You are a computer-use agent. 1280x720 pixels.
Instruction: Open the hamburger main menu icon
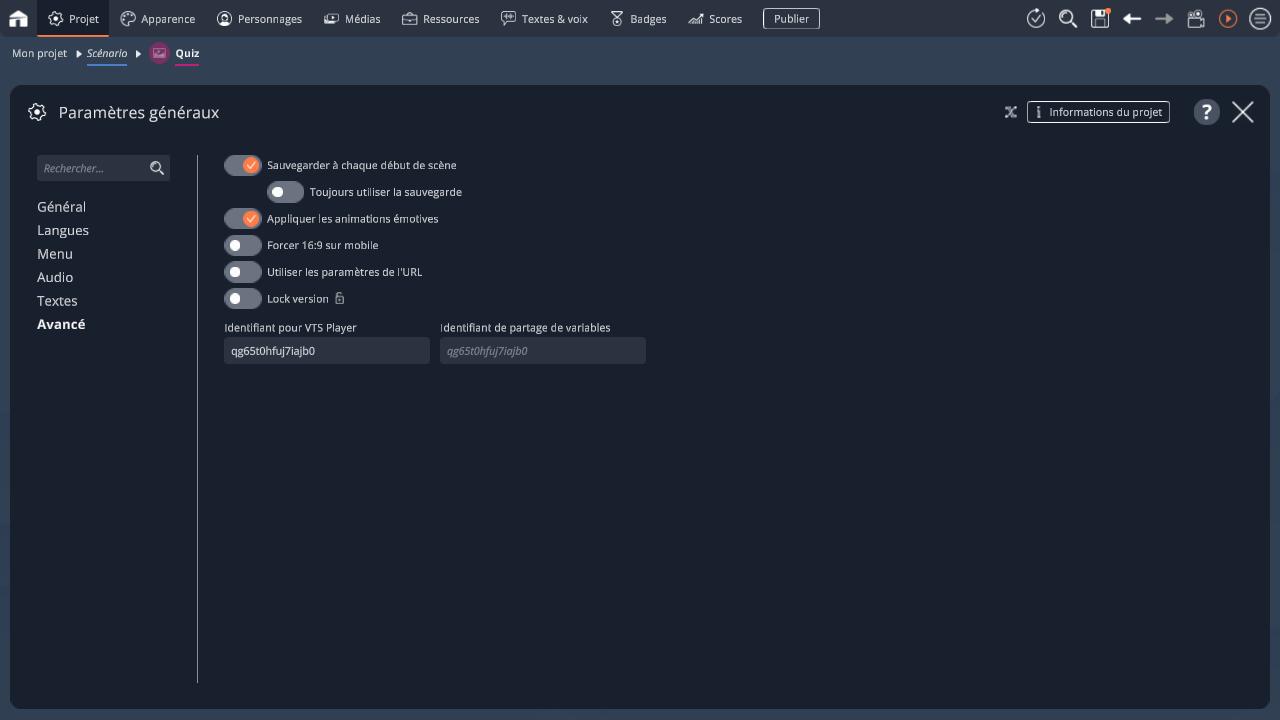(1260, 18)
